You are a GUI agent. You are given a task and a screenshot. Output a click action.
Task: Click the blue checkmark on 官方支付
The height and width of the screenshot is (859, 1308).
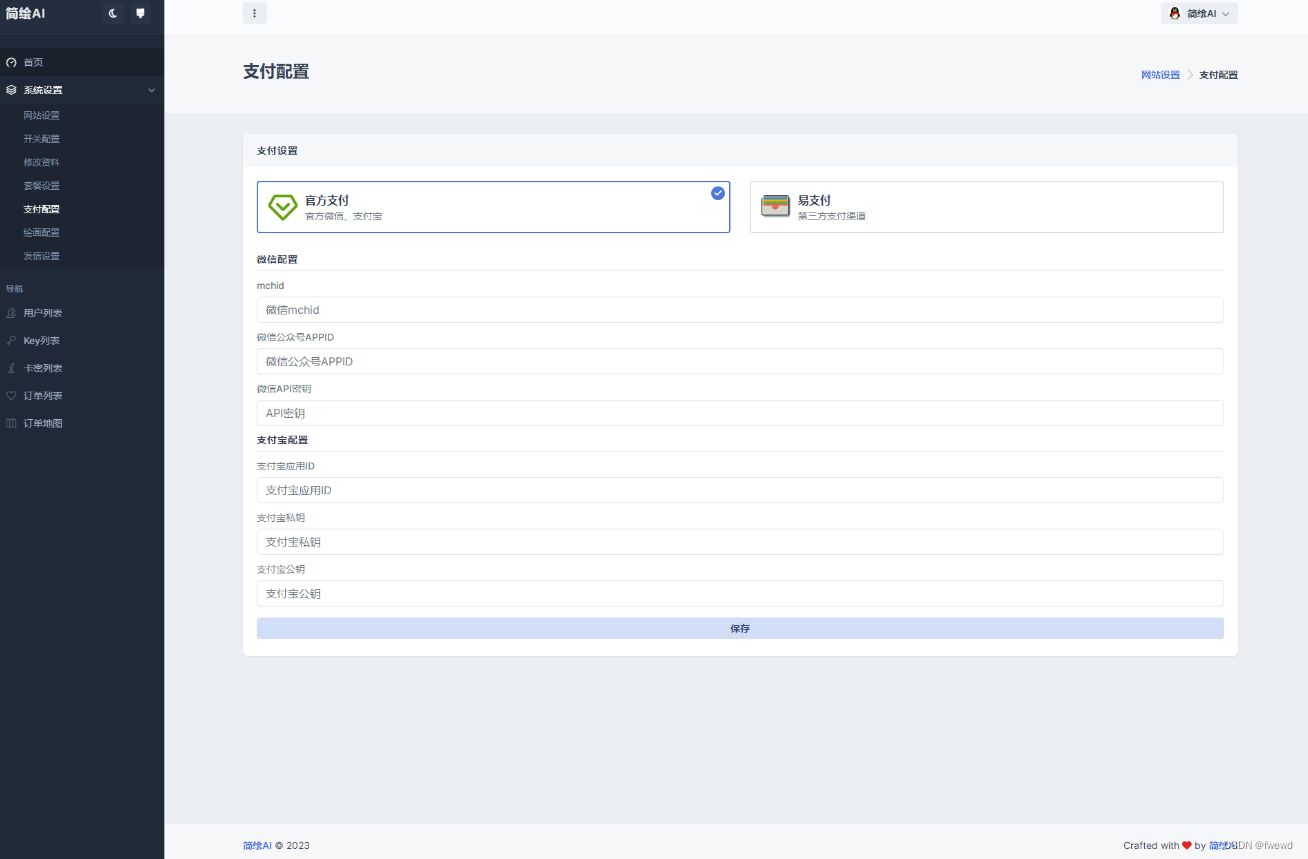(717, 193)
